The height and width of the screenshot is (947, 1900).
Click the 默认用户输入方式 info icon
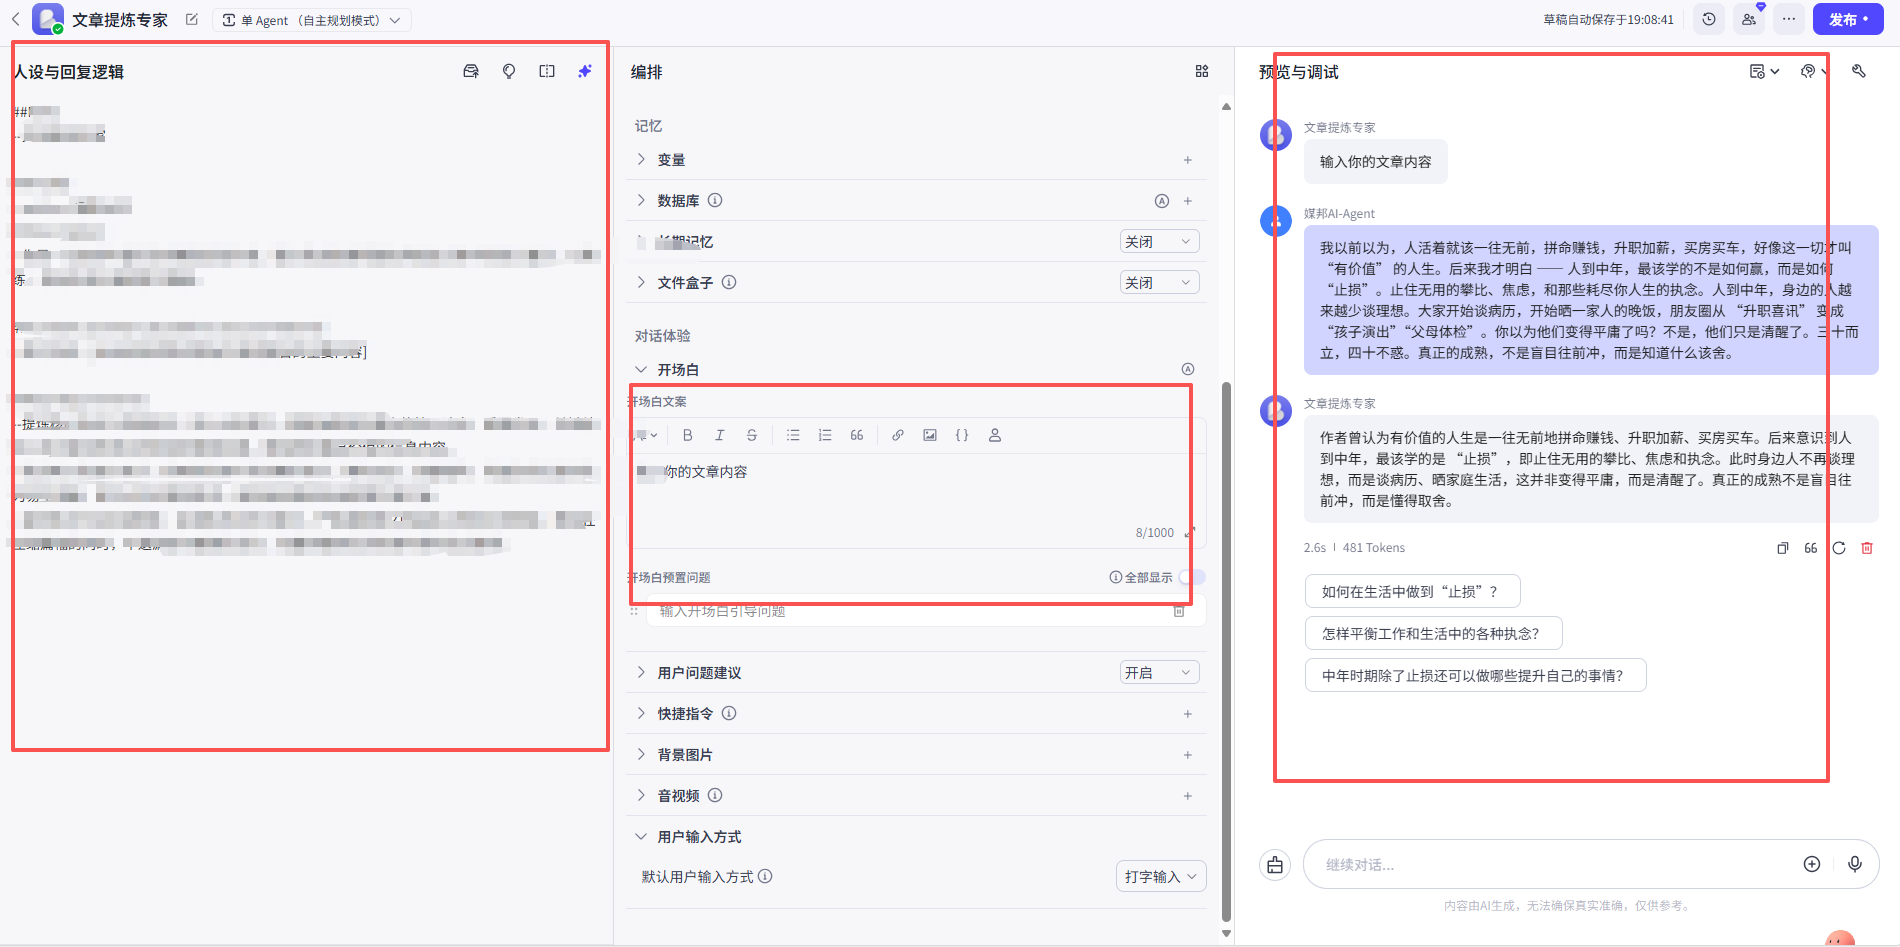tap(765, 876)
